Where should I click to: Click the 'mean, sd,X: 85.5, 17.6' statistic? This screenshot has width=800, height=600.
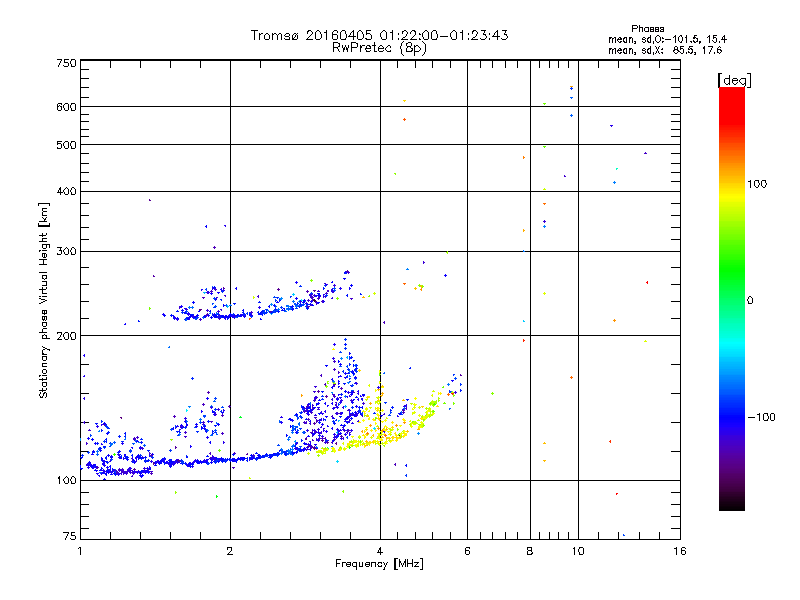tap(665, 50)
